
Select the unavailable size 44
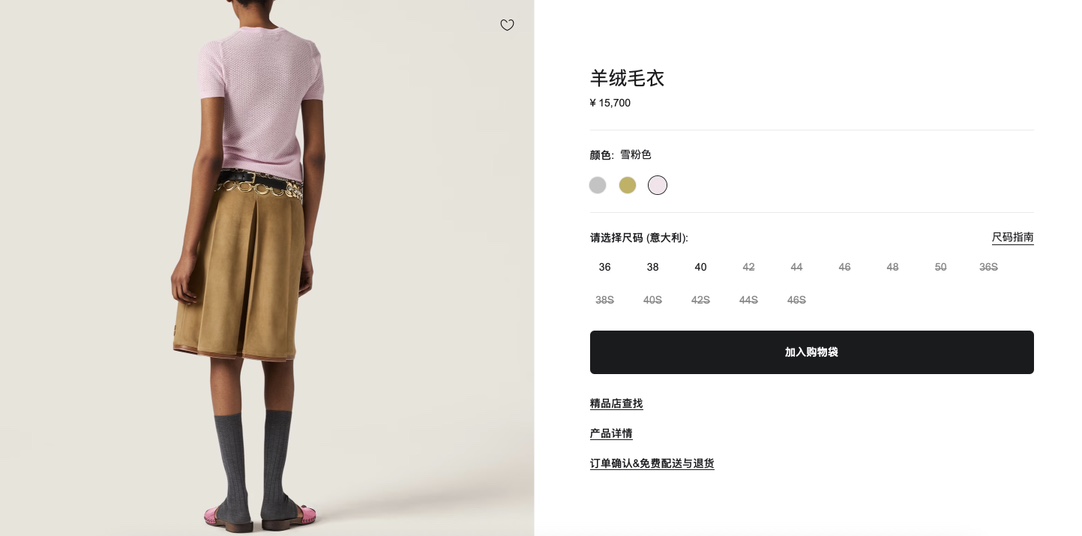tap(796, 267)
